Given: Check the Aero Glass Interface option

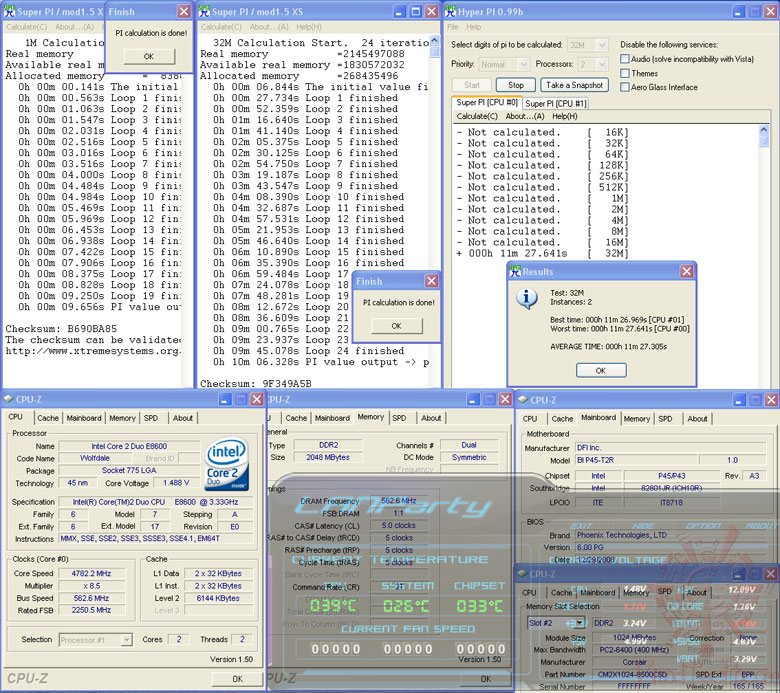Looking at the screenshot, I should [626, 87].
